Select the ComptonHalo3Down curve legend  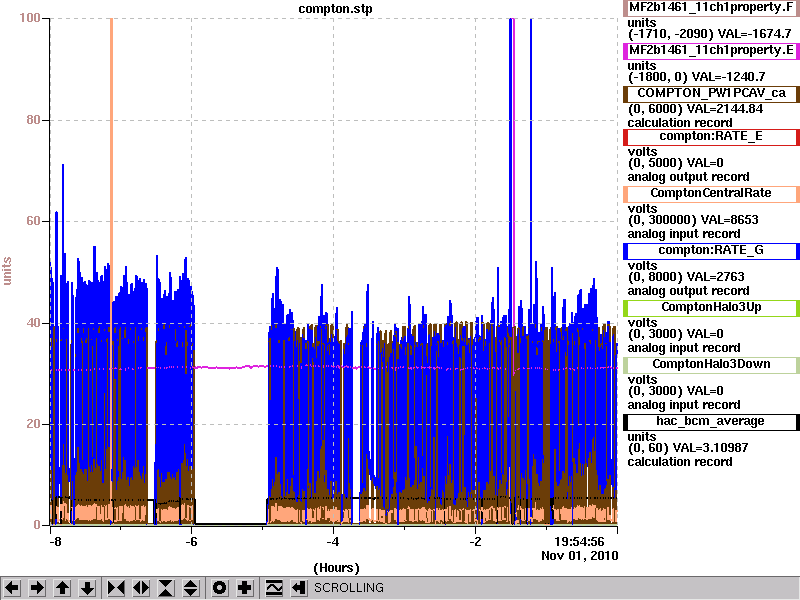click(711, 364)
